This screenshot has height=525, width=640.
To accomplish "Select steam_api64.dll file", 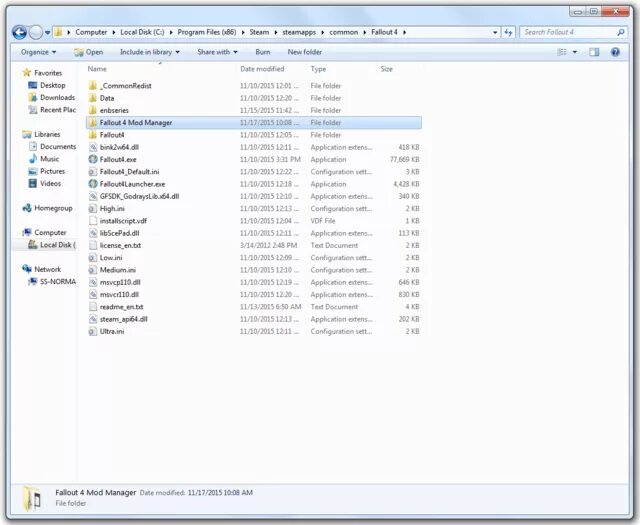I will 254,319.
